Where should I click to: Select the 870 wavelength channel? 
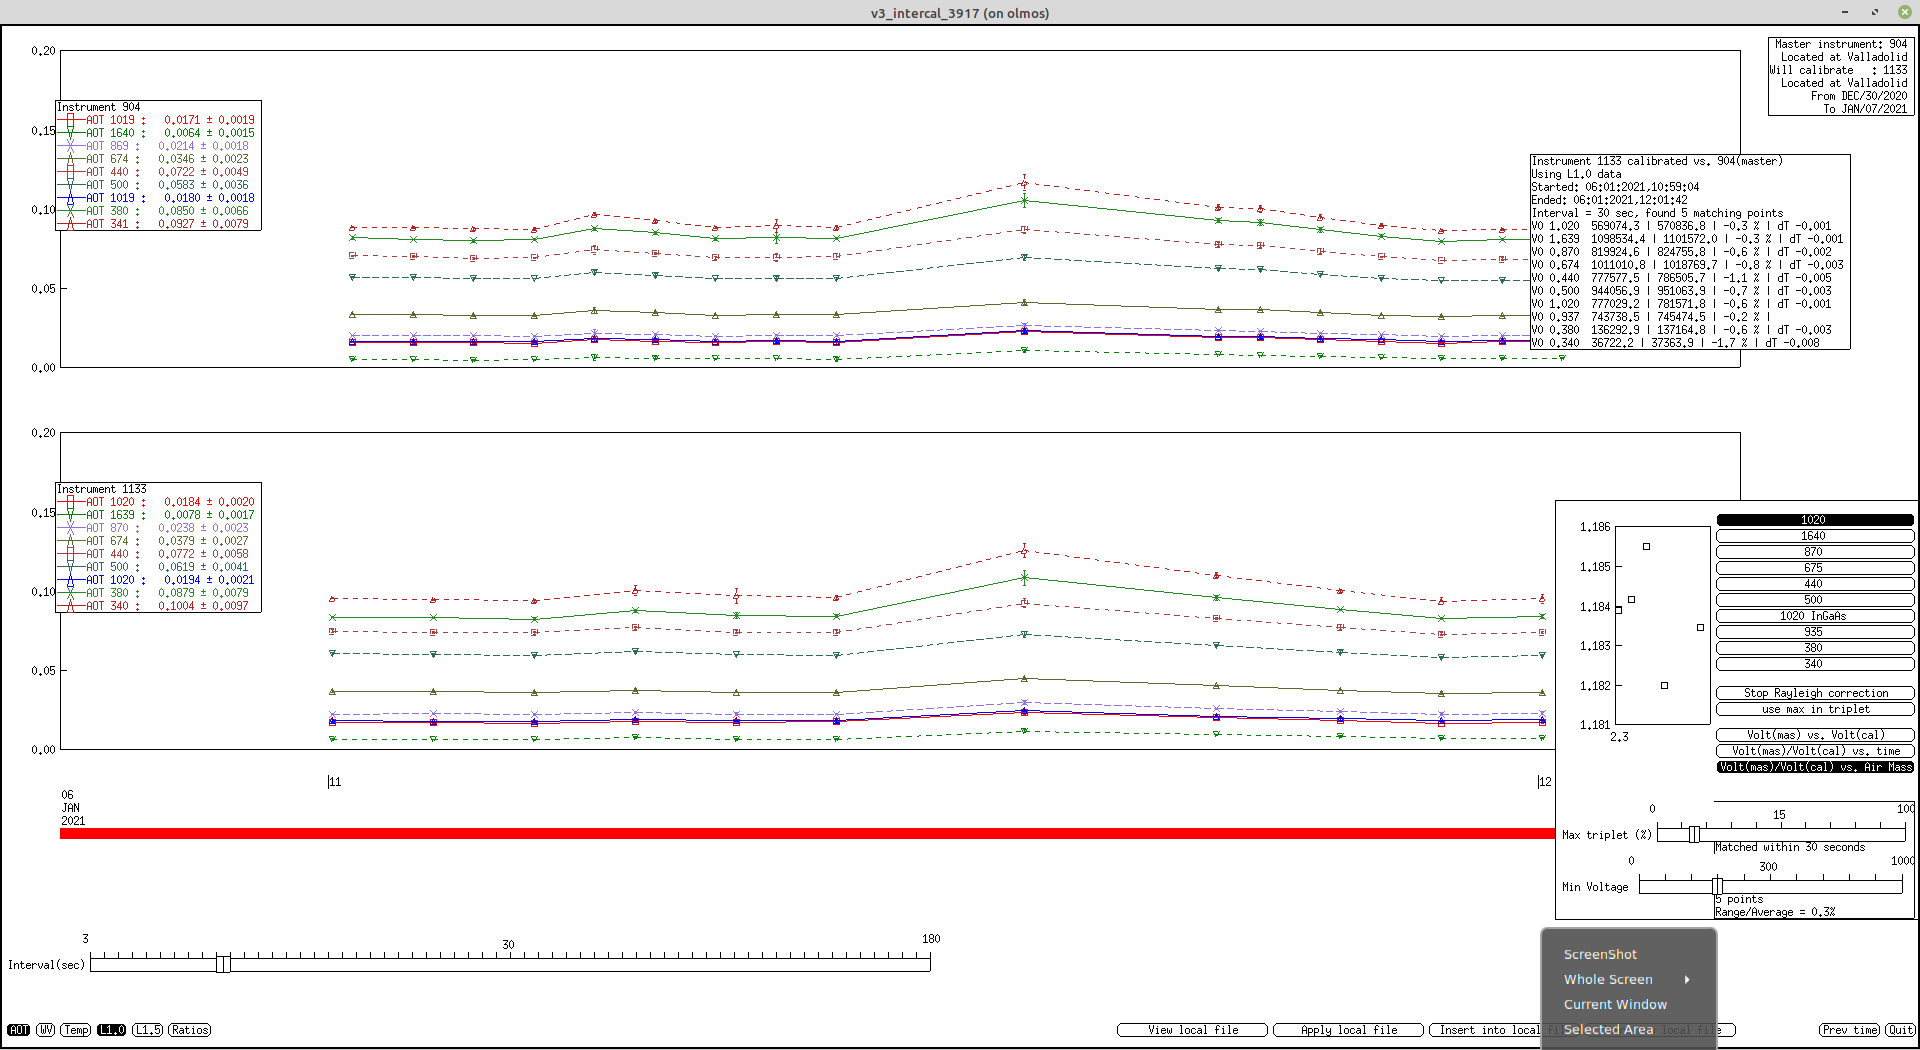[x=1815, y=552]
